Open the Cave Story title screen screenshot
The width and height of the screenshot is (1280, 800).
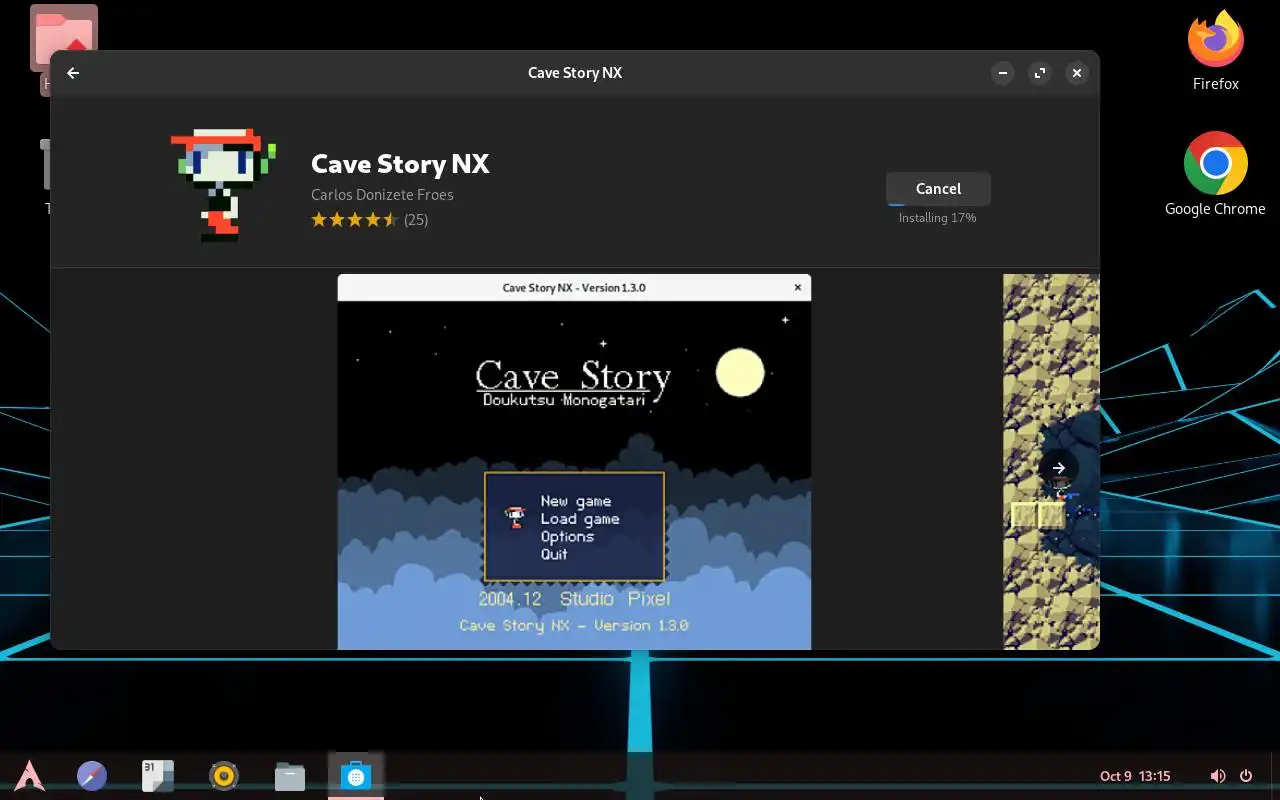point(574,462)
